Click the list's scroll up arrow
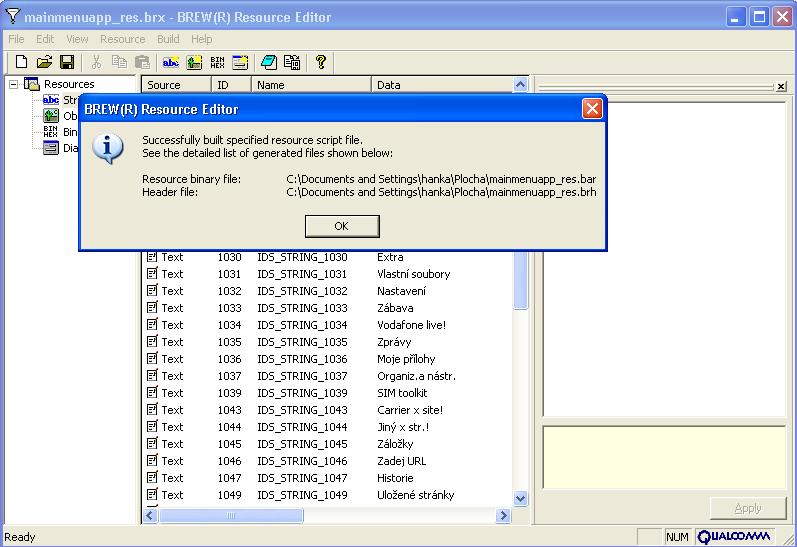 (x=520, y=85)
